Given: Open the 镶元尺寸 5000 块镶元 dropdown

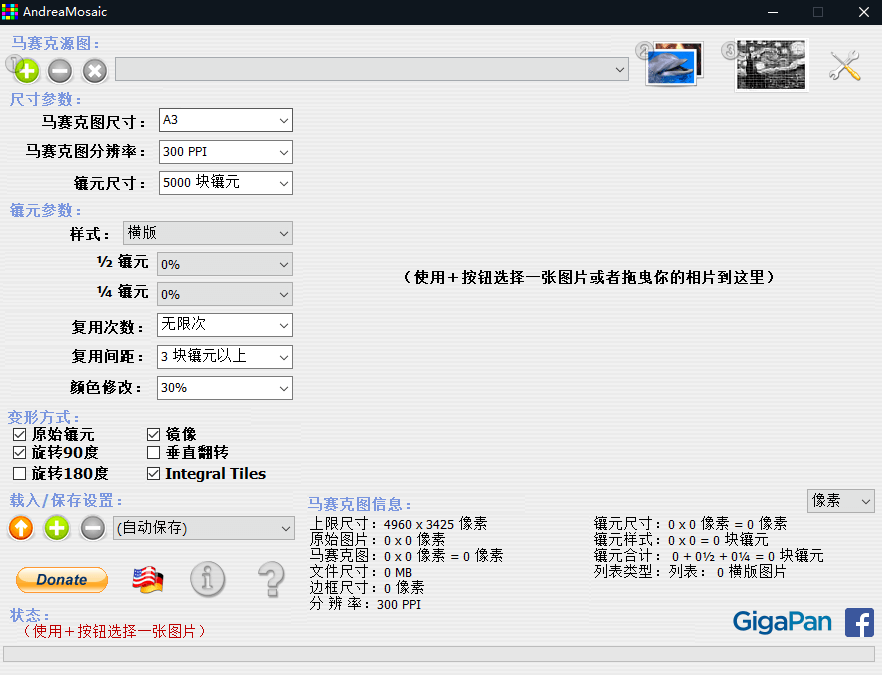Looking at the screenshot, I should coord(226,183).
